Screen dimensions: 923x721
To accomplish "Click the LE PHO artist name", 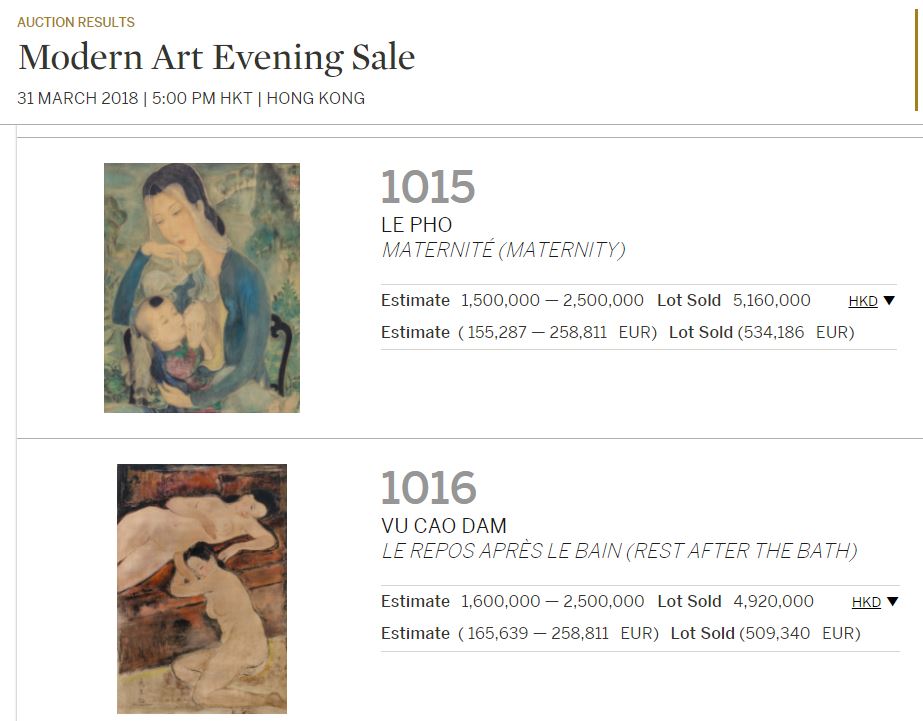I will pyautogui.click(x=417, y=225).
